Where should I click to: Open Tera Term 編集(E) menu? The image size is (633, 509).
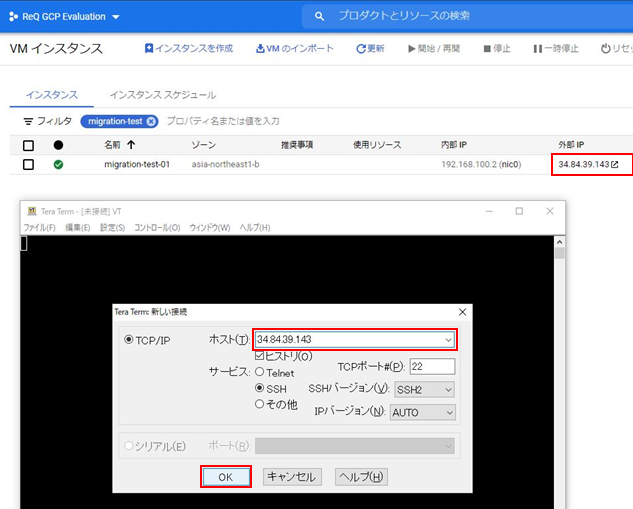click(78, 228)
